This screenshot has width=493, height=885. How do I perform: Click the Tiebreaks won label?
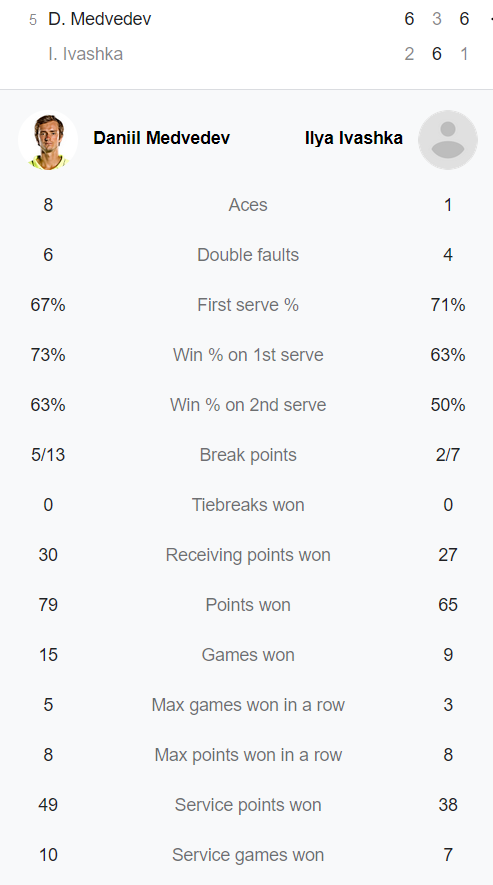click(x=248, y=505)
